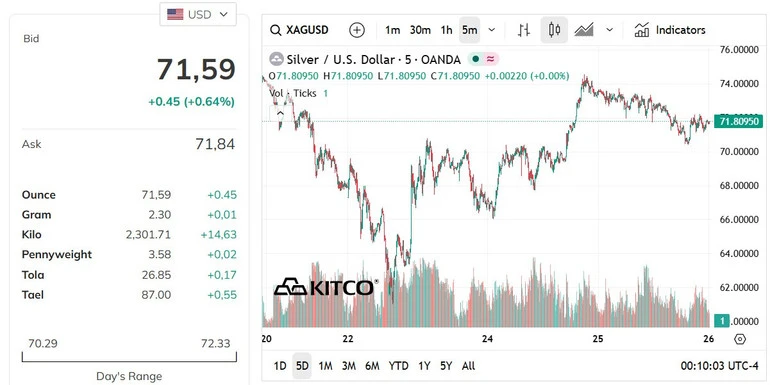Add a symbol with the plus circle icon
The height and width of the screenshot is (385, 770).
pos(357,30)
